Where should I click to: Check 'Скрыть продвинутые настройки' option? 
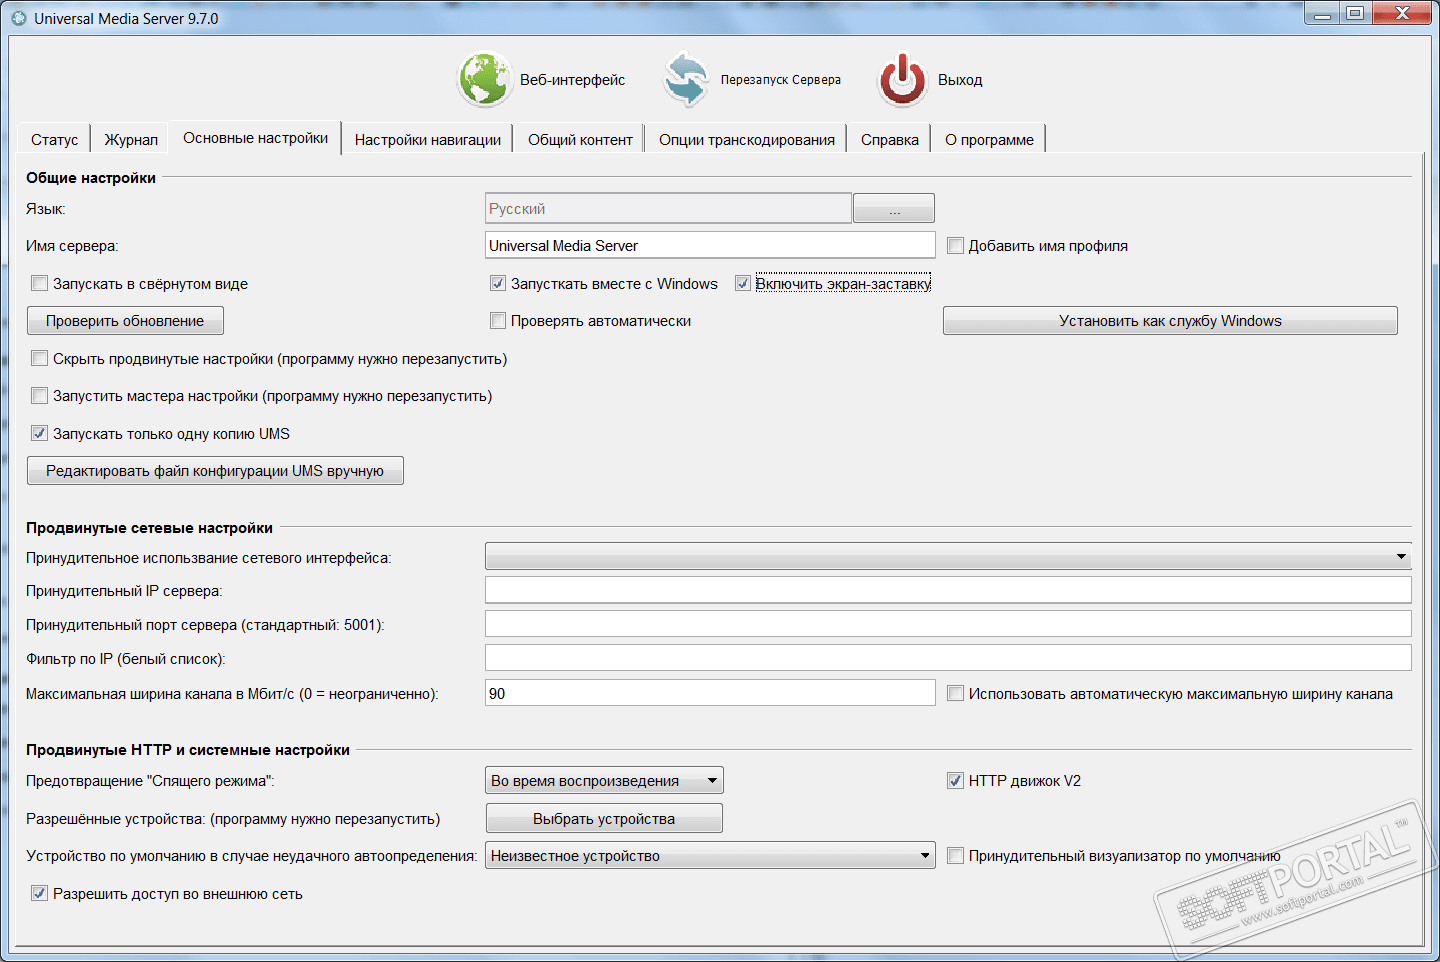pos(39,359)
